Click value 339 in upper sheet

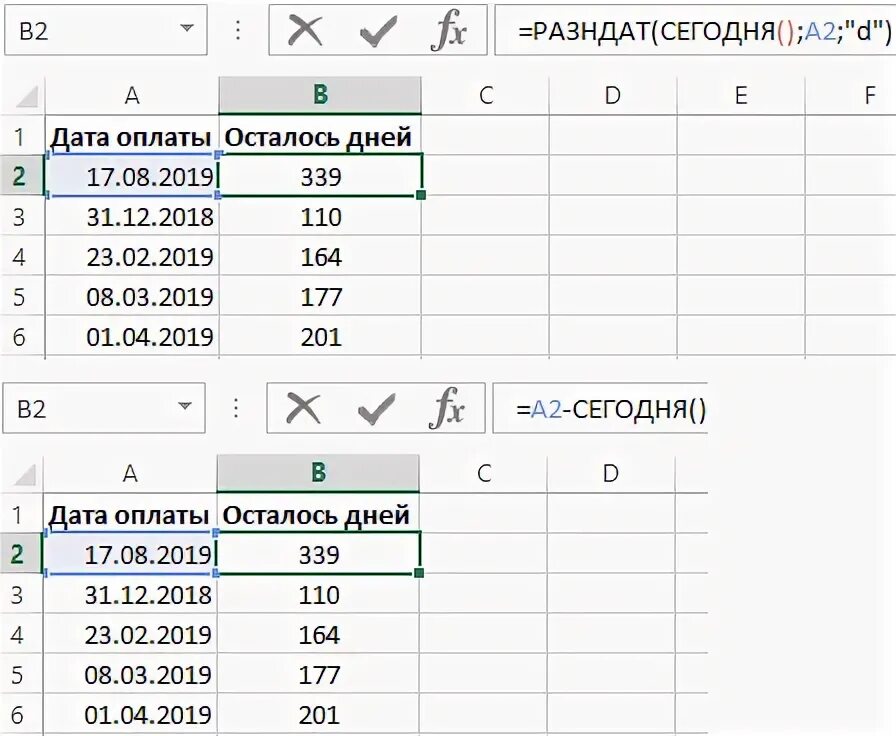(320, 176)
